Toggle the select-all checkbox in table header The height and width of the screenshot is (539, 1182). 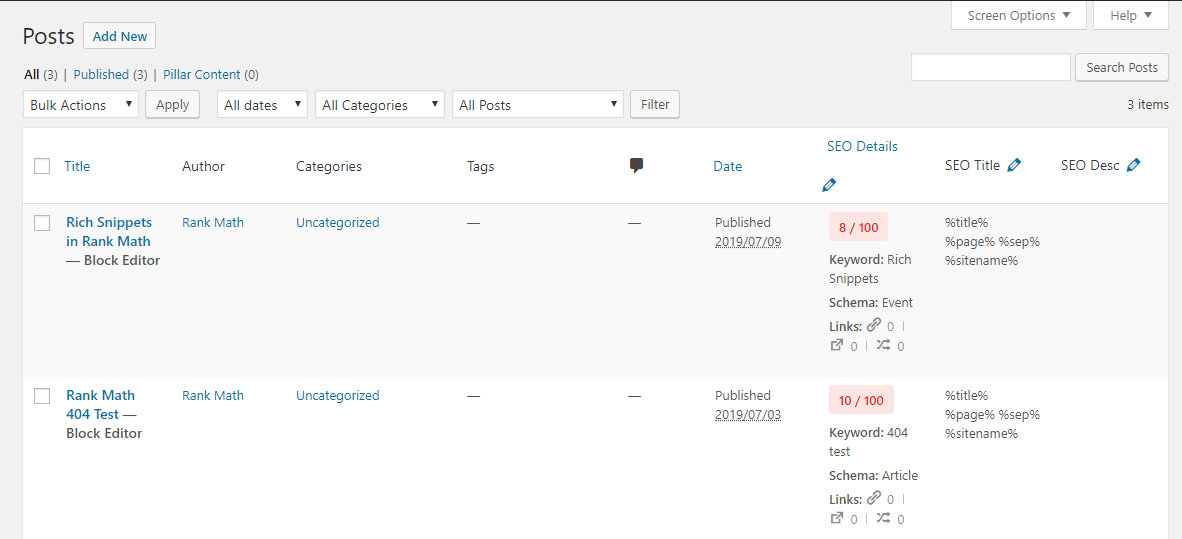[42, 166]
